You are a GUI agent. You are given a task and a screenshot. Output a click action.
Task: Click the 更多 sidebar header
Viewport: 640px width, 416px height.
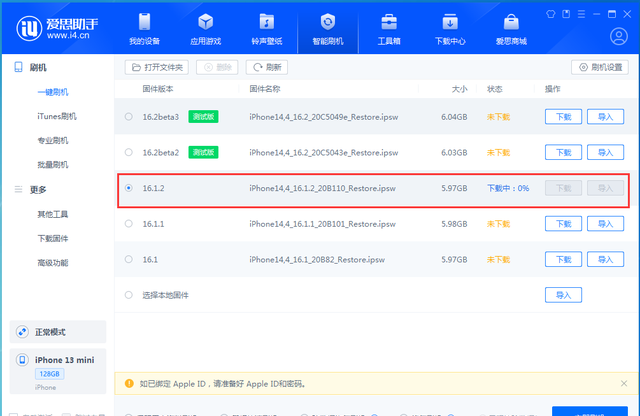tap(38, 189)
